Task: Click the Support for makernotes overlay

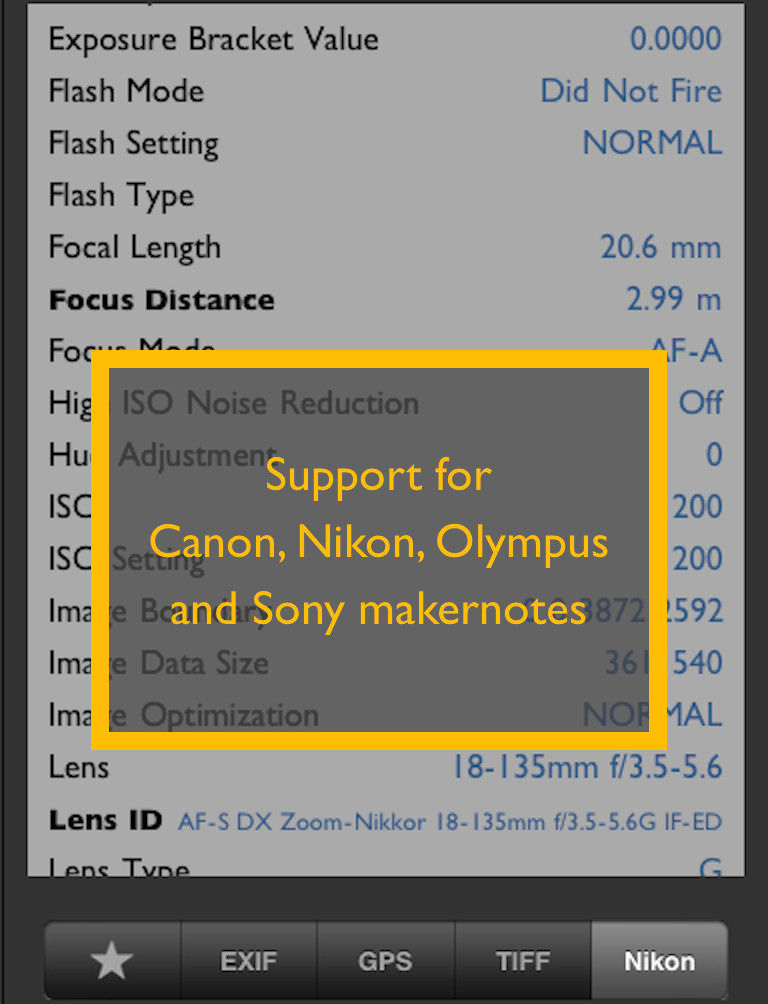Action: pyautogui.click(x=379, y=549)
